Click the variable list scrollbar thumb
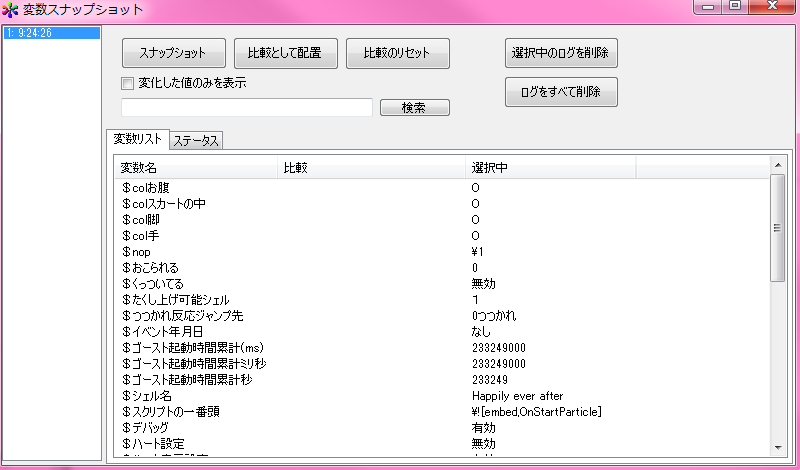Image resolution: width=800 pixels, height=470 pixels. [x=778, y=228]
